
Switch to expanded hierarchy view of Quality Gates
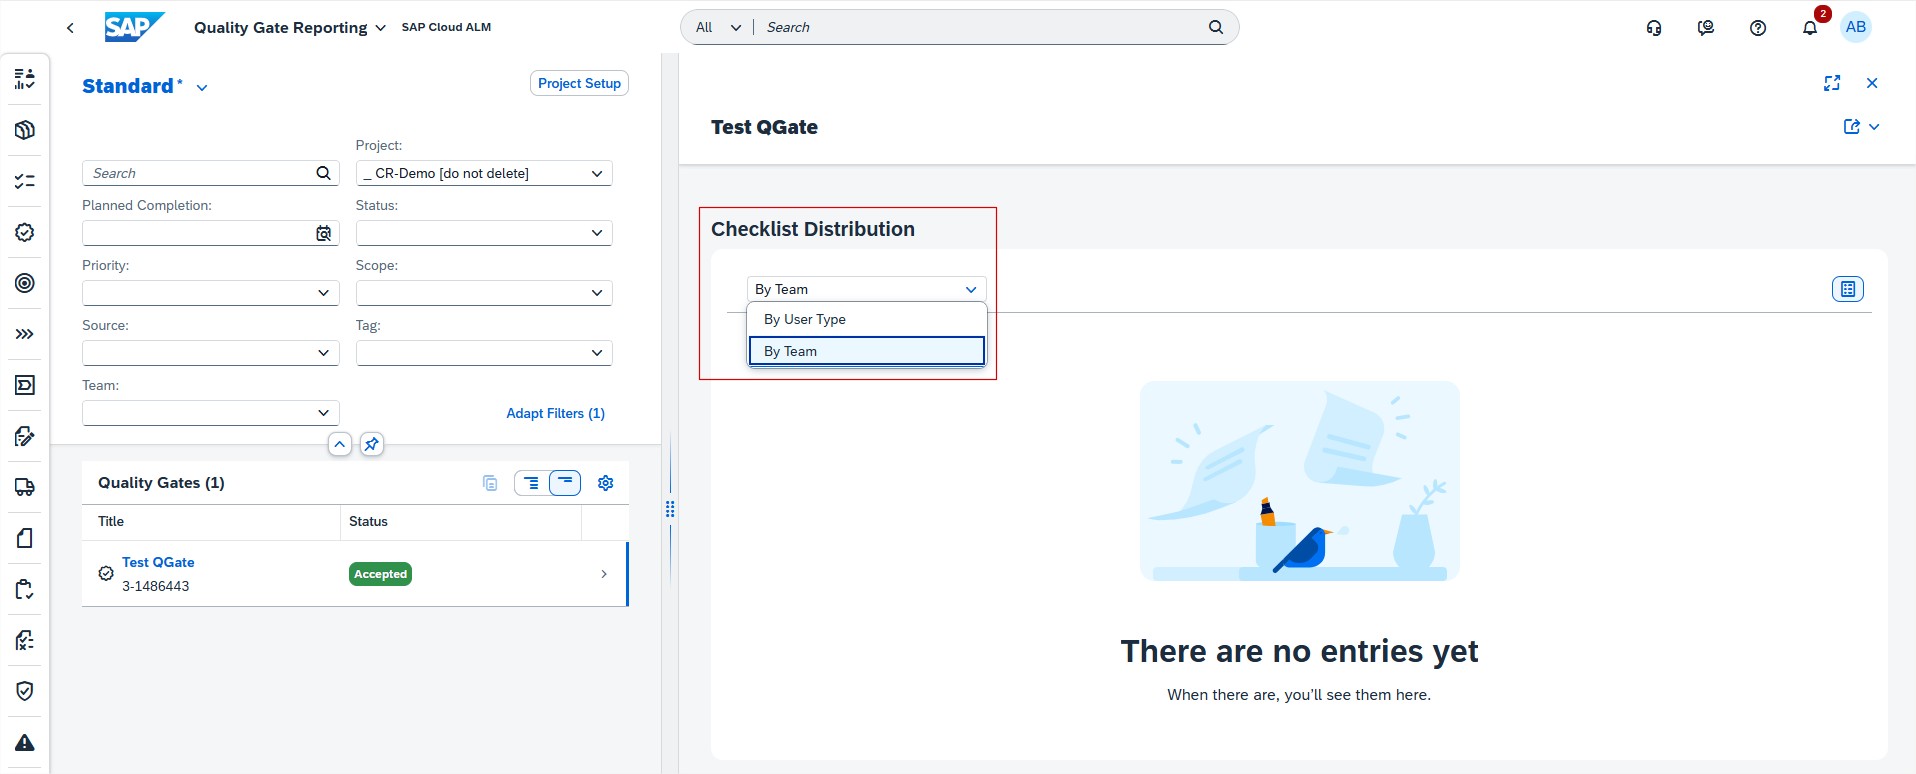(x=531, y=483)
